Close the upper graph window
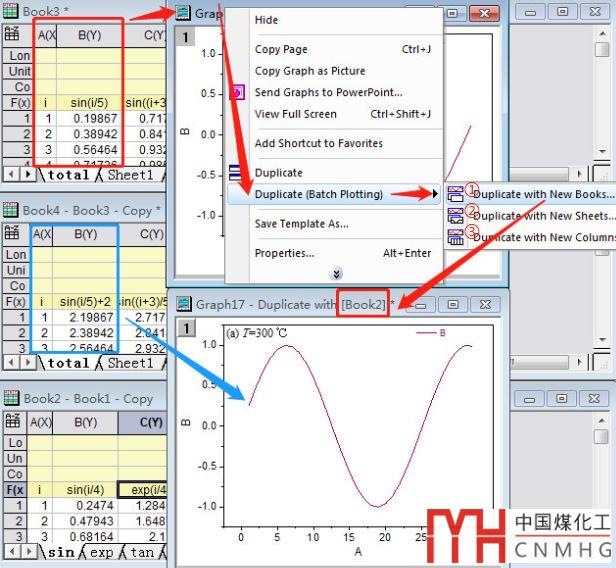The height and width of the screenshot is (568, 616). click(x=484, y=13)
